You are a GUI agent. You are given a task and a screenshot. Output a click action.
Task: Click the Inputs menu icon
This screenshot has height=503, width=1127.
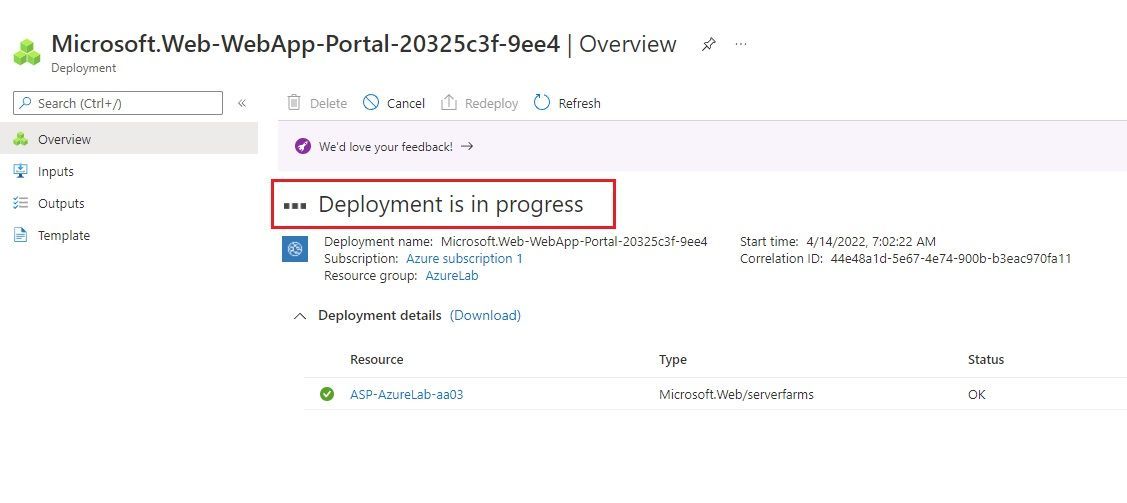21,171
